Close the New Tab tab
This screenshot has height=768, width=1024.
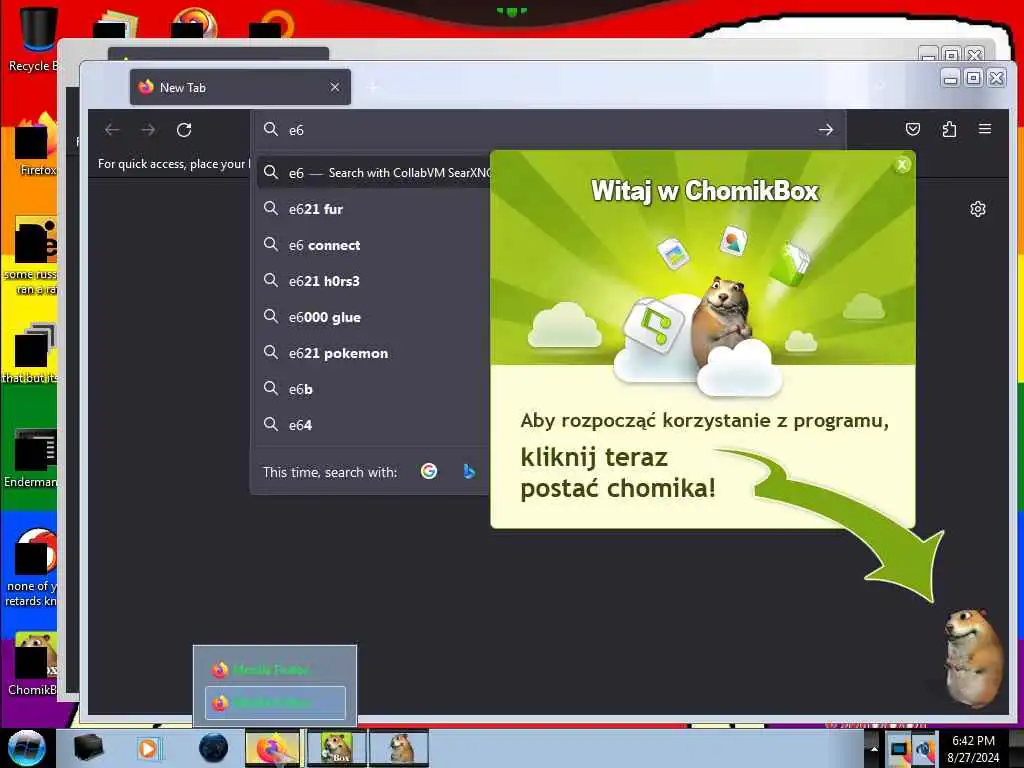click(335, 87)
